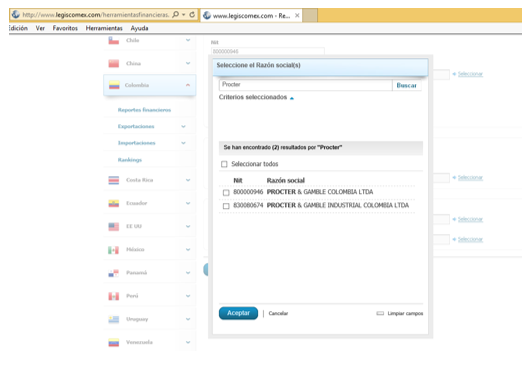Expand the México country section
The height and width of the screenshot is (367, 531).
(x=188, y=250)
